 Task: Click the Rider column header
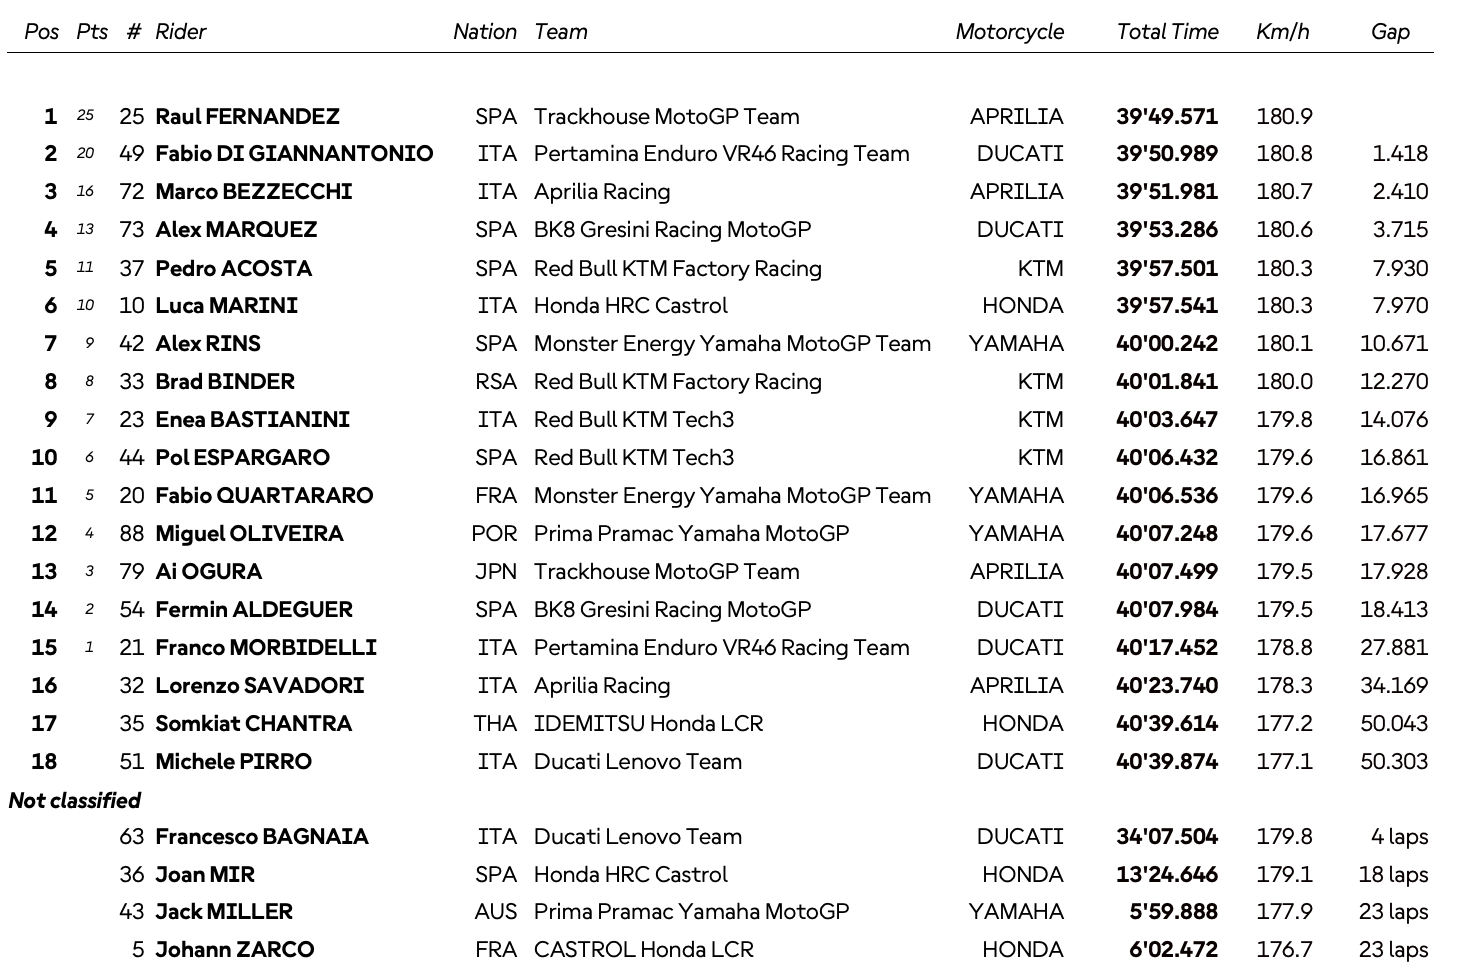pyautogui.click(x=181, y=31)
